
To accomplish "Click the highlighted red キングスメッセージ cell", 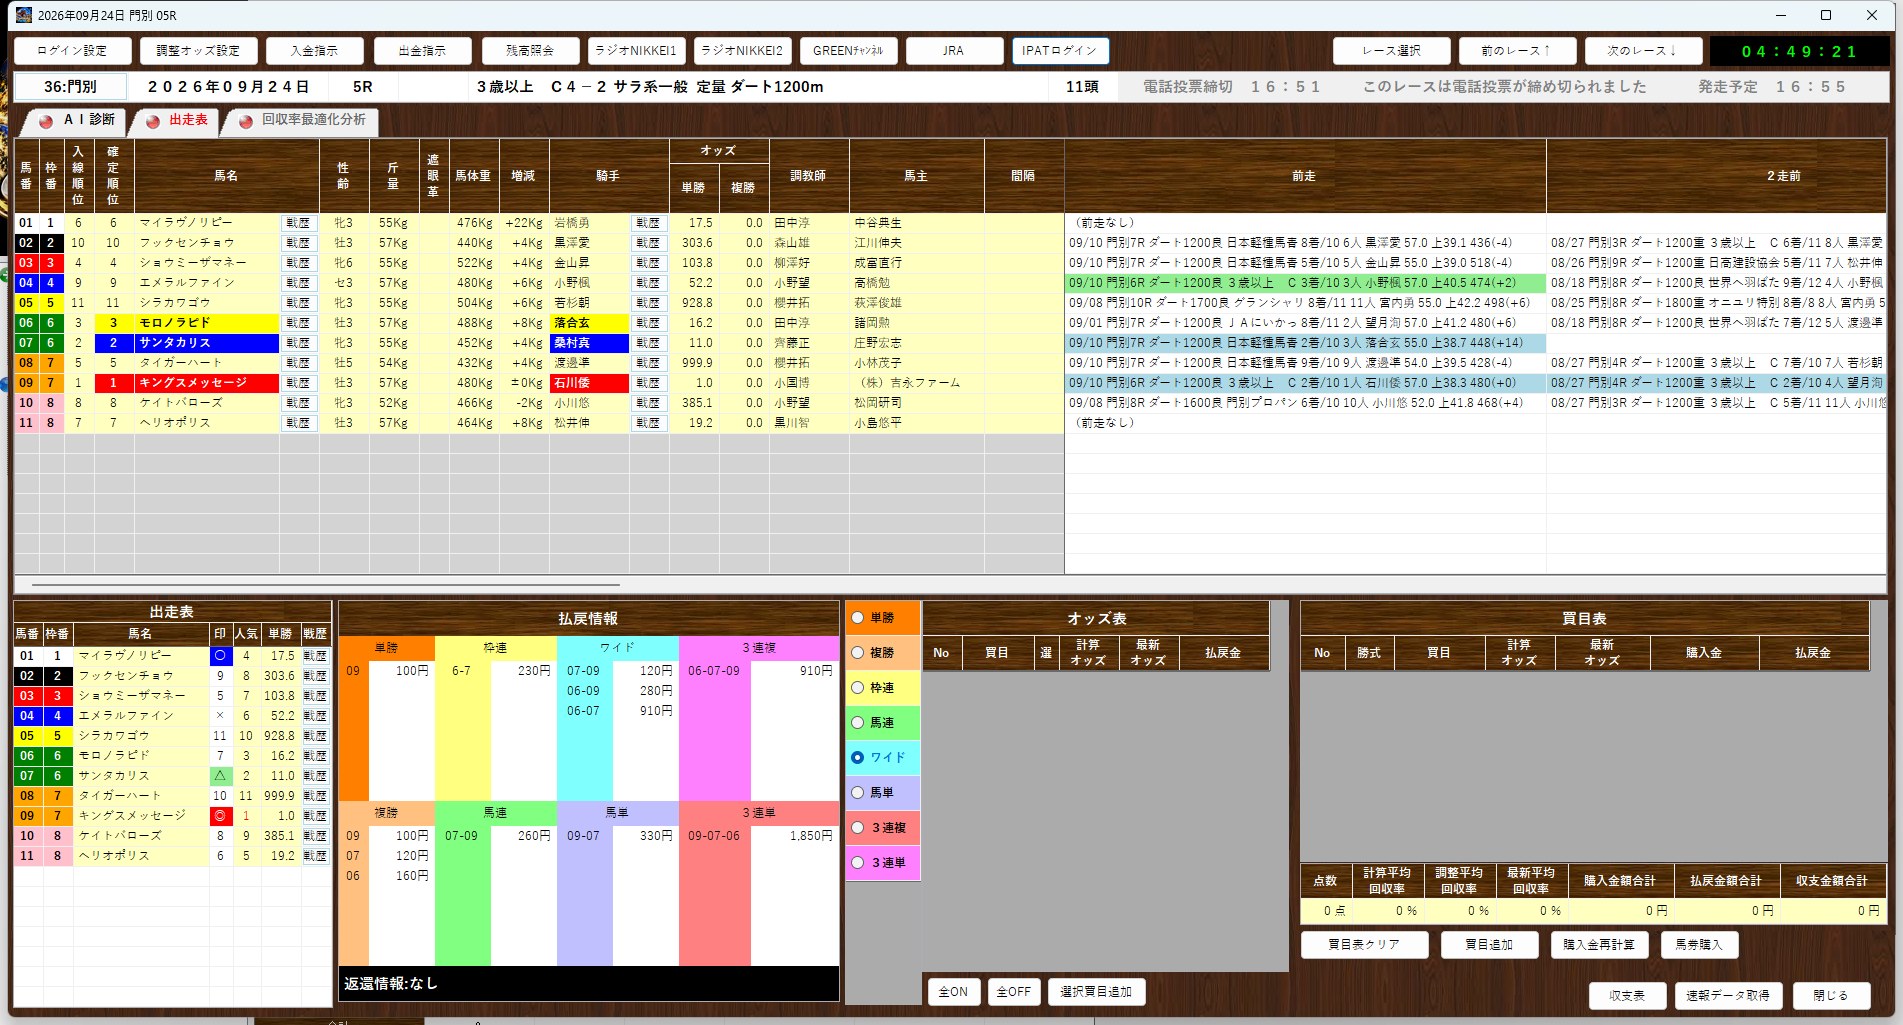I will pyautogui.click(x=186, y=383).
